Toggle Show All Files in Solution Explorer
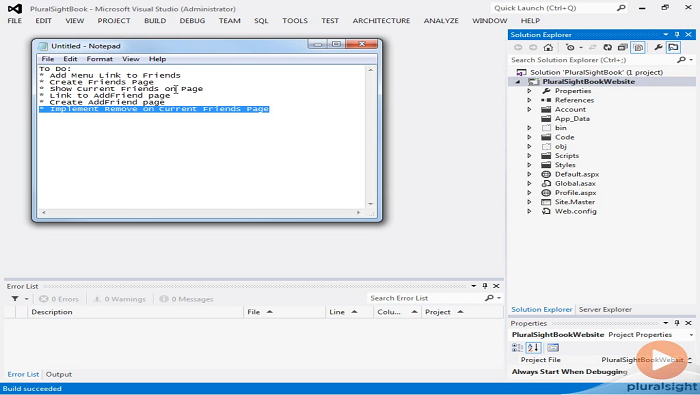 click(x=639, y=47)
